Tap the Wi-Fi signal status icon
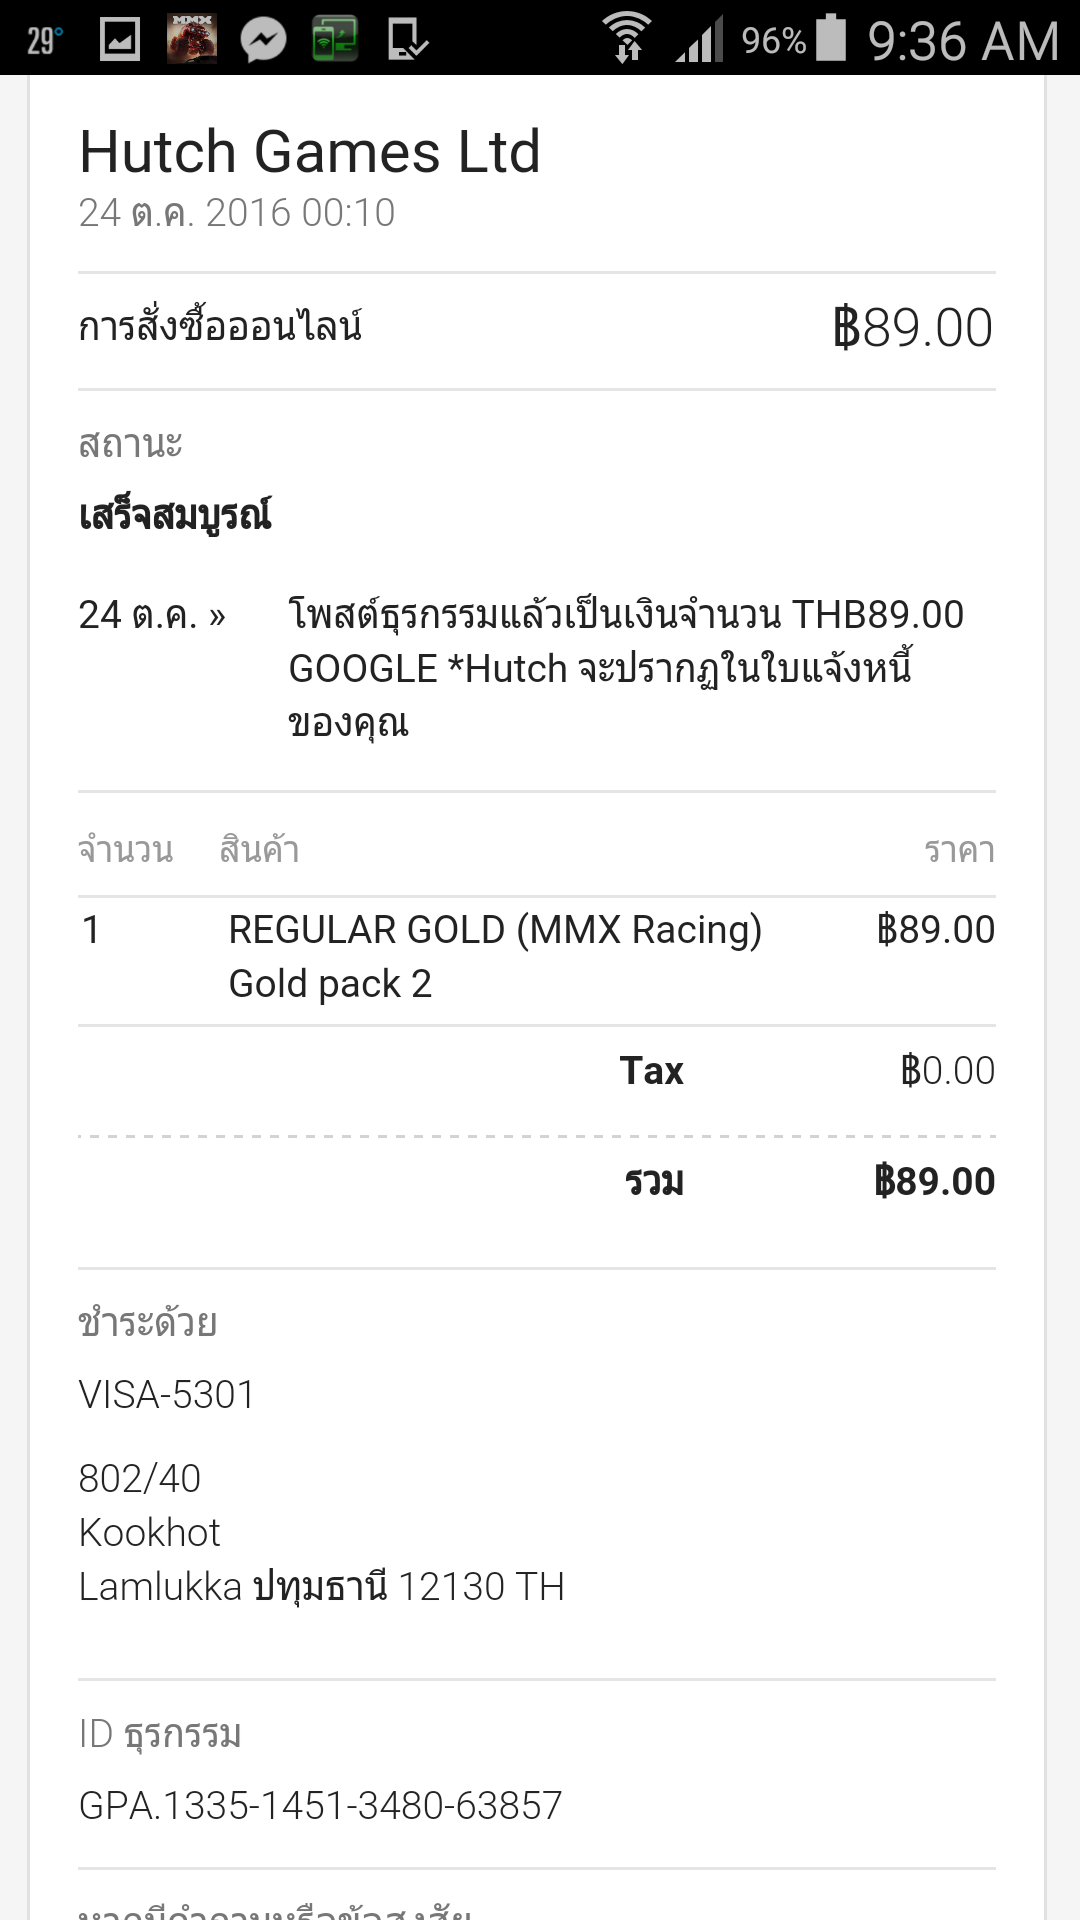The width and height of the screenshot is (1080, 1920). click(x=627, y=38)
